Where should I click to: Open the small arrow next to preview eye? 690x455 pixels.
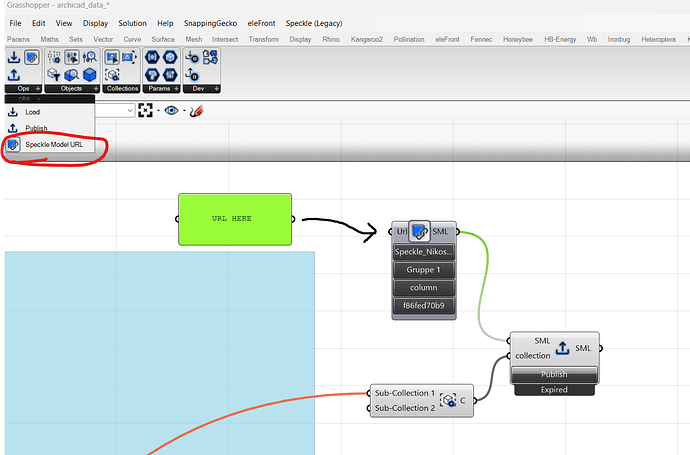[x=184, y=110]
